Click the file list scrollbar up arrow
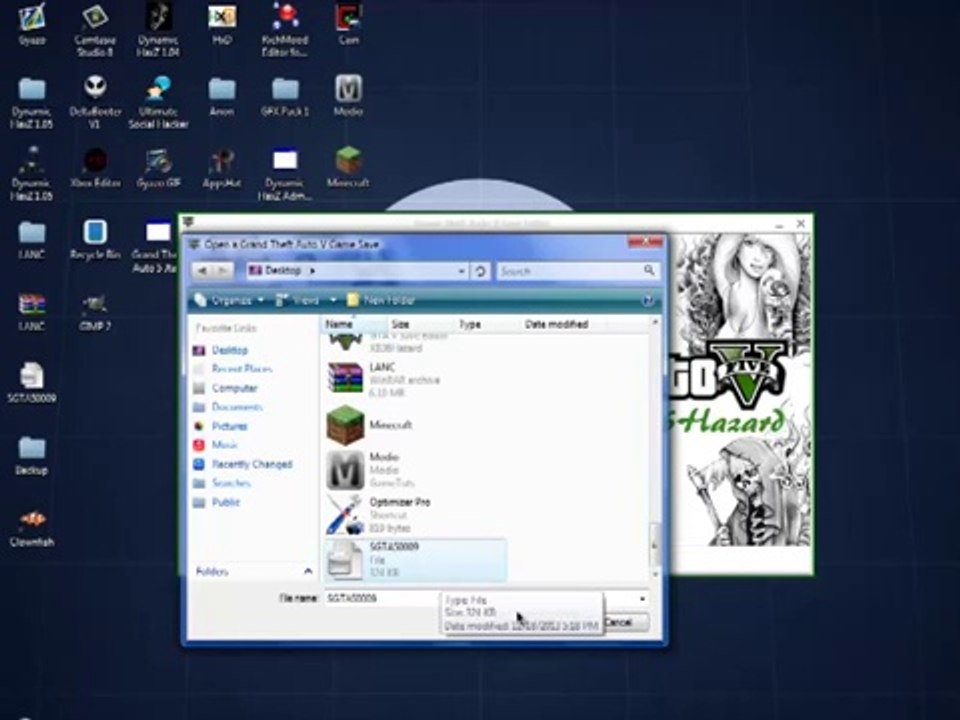Screen dimensions: 960x720 [654, 322]
